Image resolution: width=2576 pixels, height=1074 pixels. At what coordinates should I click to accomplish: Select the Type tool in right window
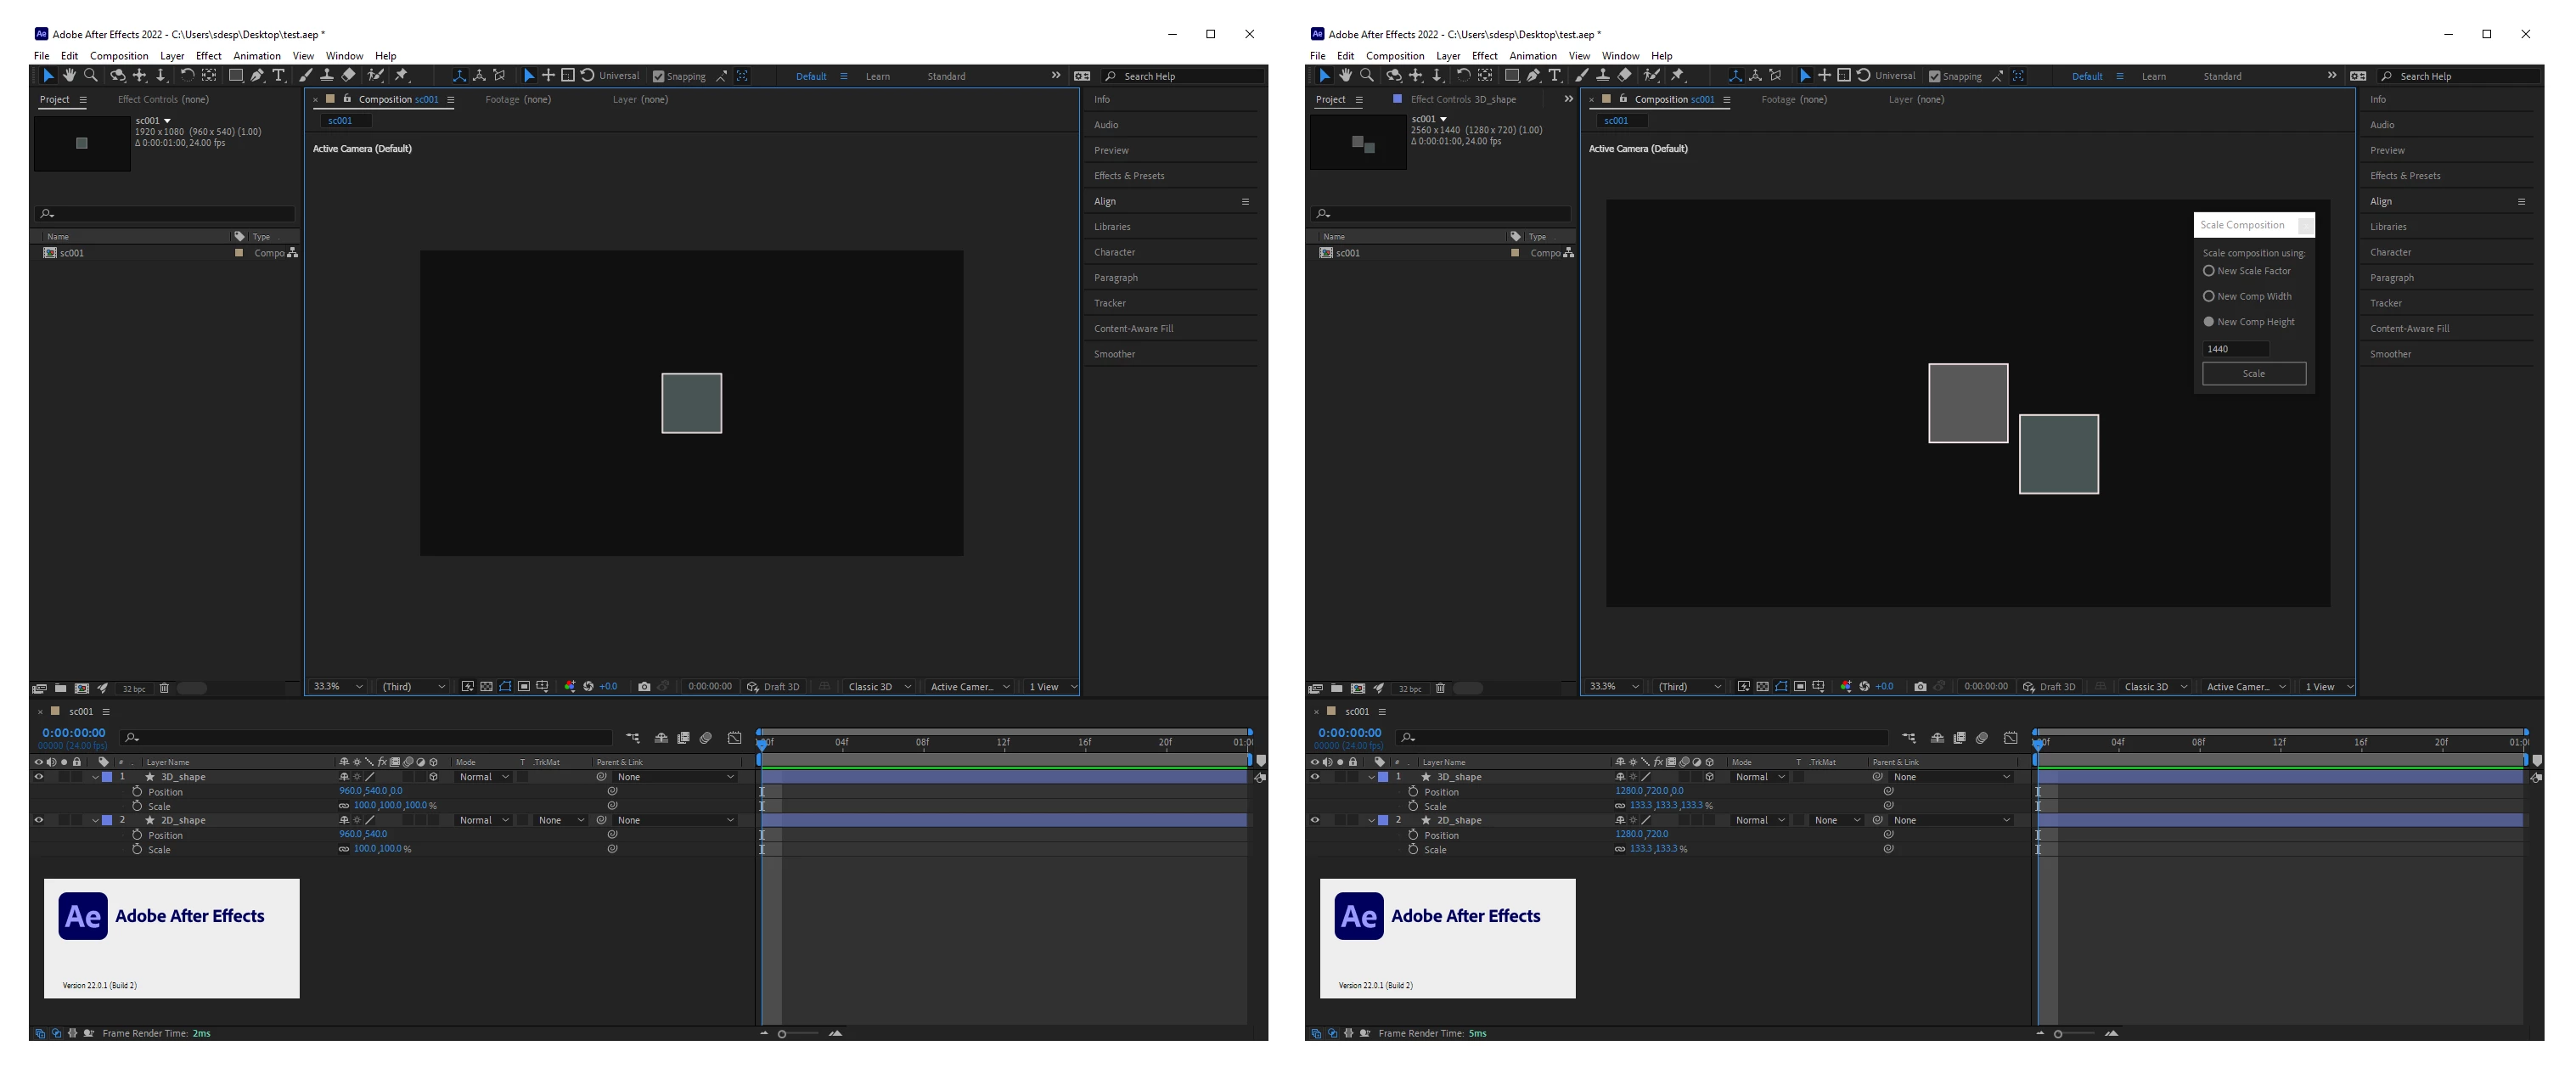pyautogui.click(x=1555, y=76)
